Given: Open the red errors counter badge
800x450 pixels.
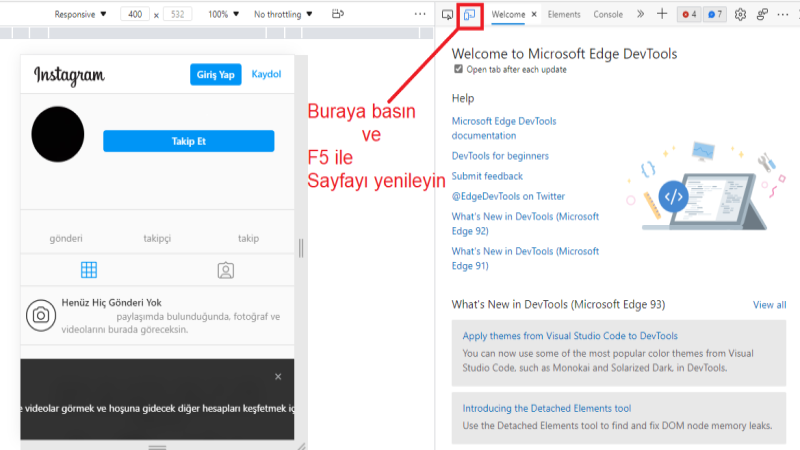Looking at the screenshot, I should [689, 15].
